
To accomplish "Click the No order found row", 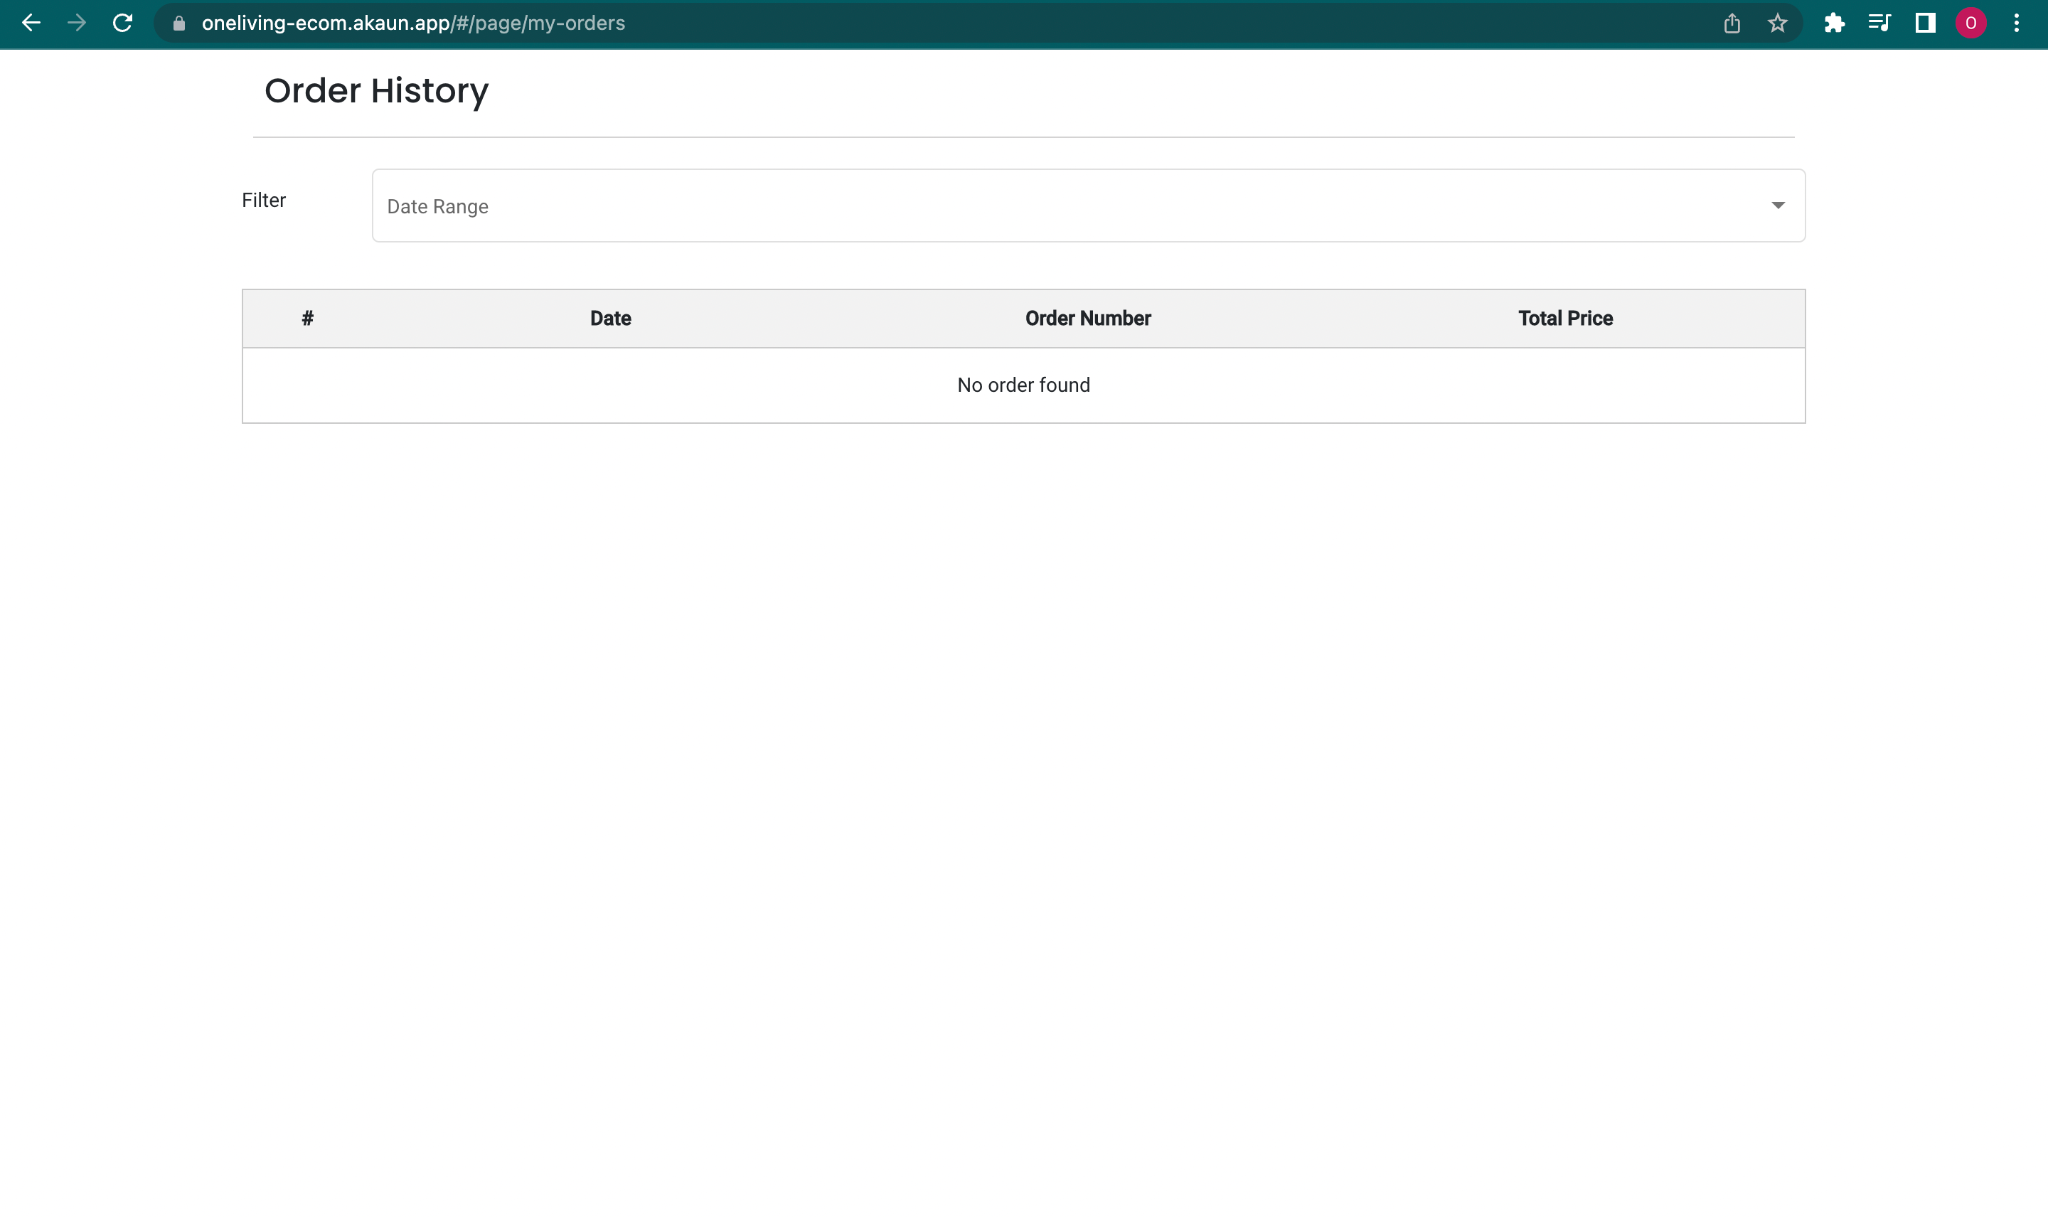I will [x=1023, y=386].
